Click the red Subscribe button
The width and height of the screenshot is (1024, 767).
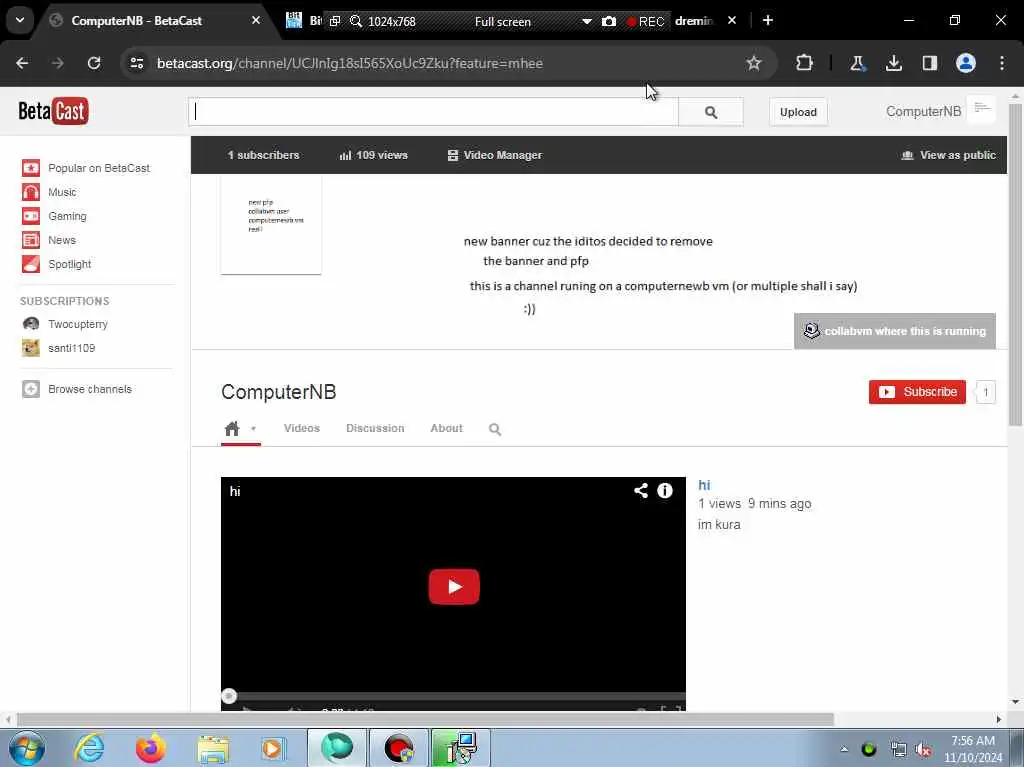(x=917, y=392)
